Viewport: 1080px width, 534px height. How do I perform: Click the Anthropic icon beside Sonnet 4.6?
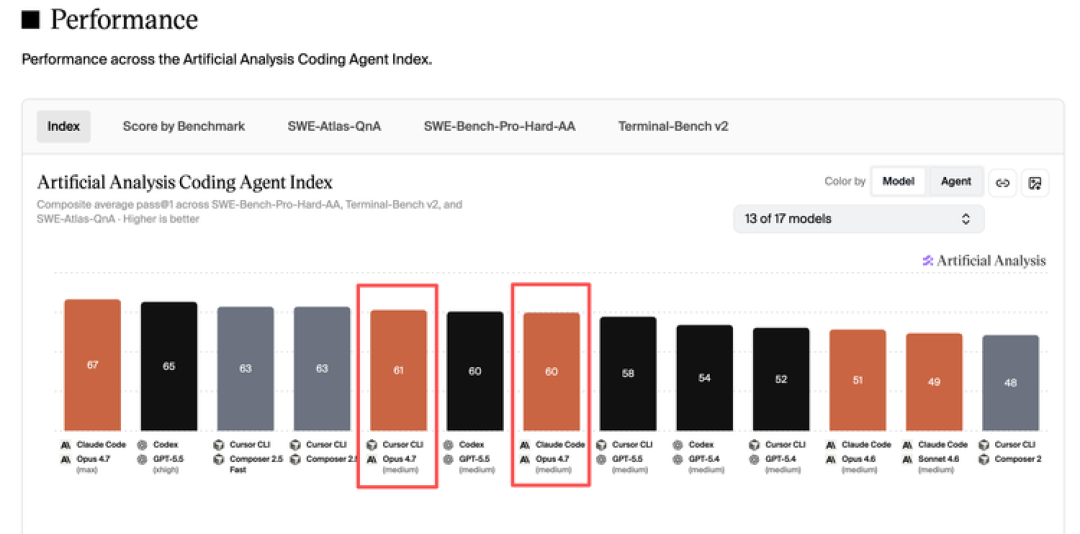[x=908, y=459]
